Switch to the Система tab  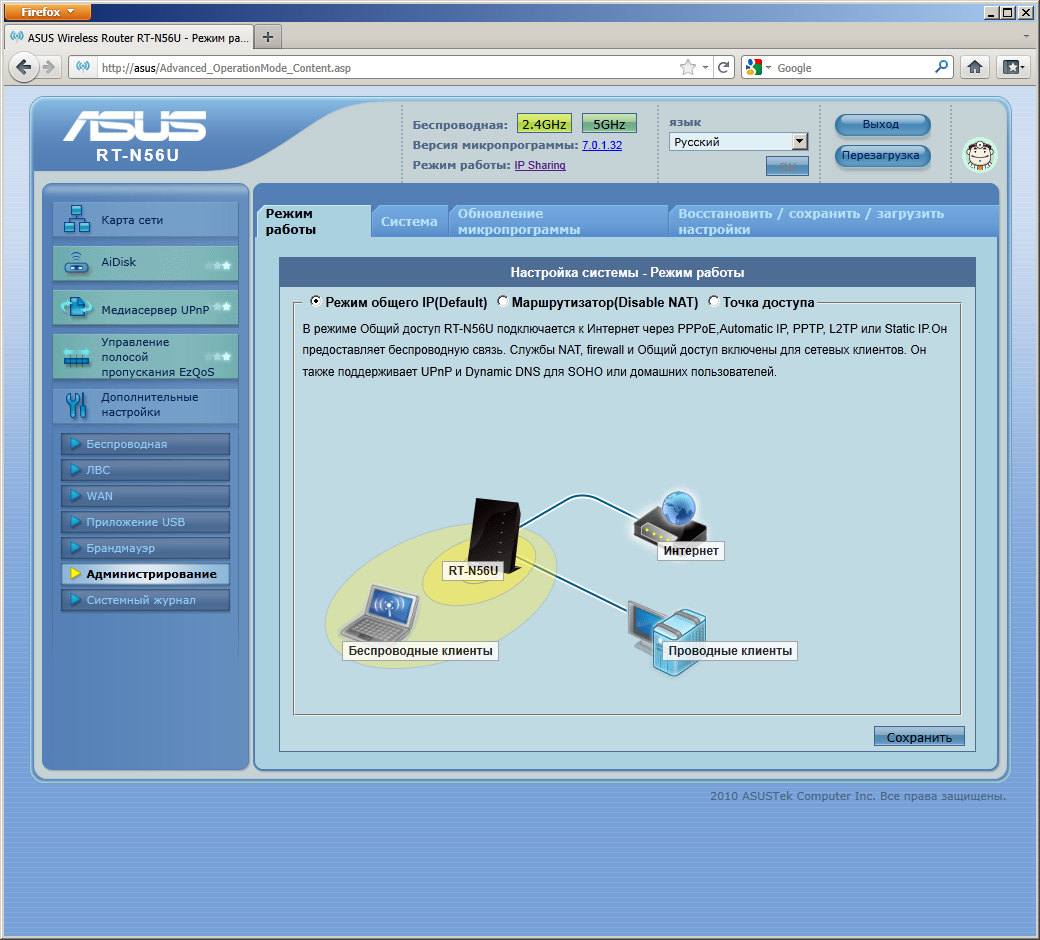pyautogui.click(x=409, y=221)
